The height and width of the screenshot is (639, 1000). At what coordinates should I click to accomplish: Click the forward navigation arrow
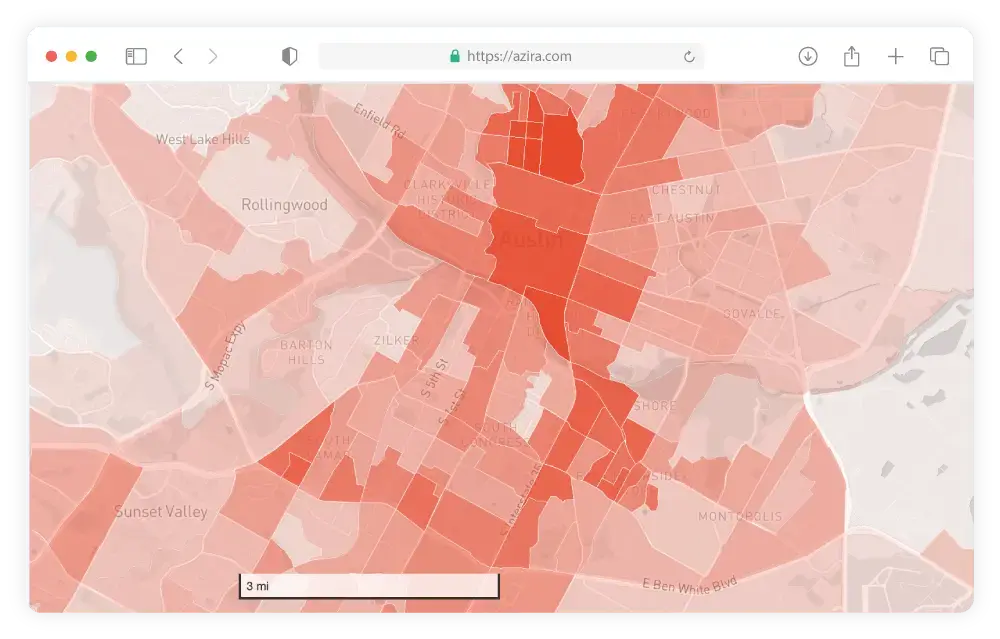tap(213, 57)
